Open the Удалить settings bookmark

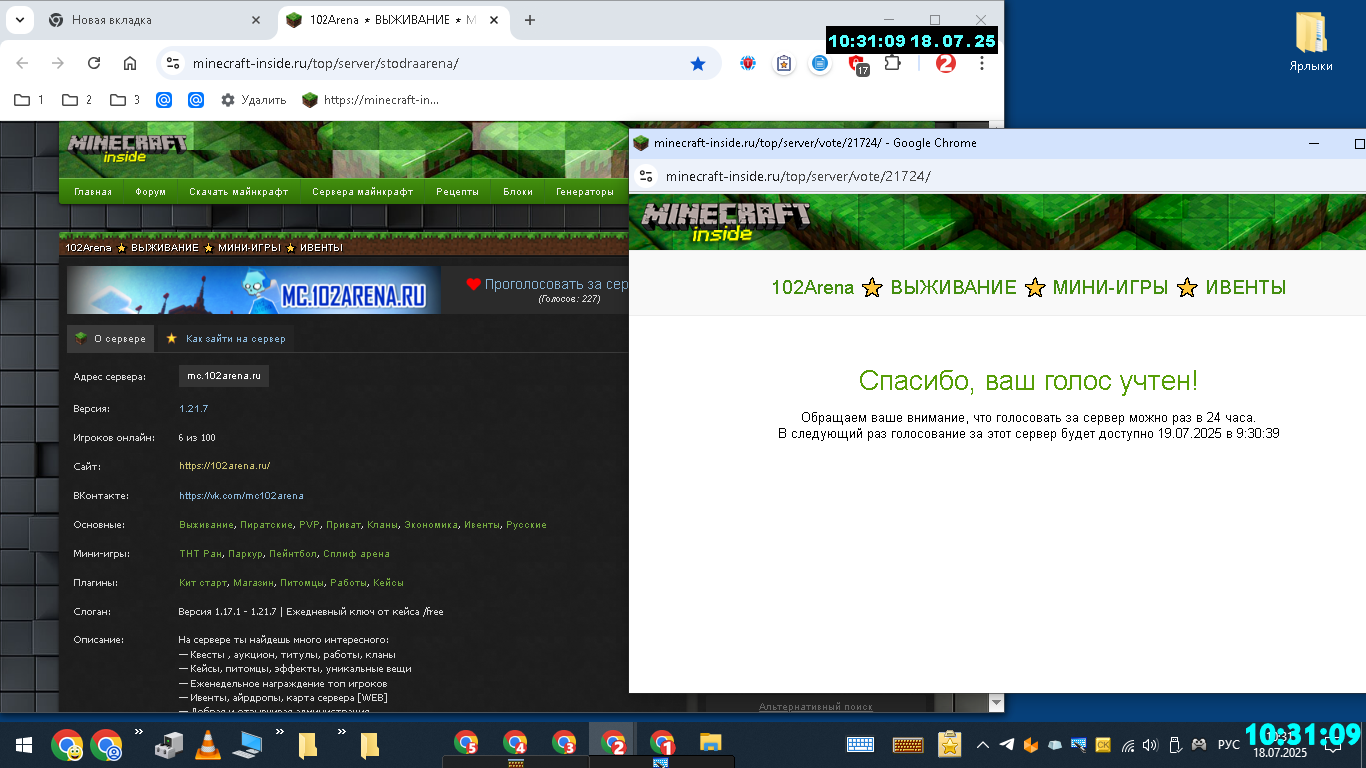pyautogui.click(x=253, y=100)
